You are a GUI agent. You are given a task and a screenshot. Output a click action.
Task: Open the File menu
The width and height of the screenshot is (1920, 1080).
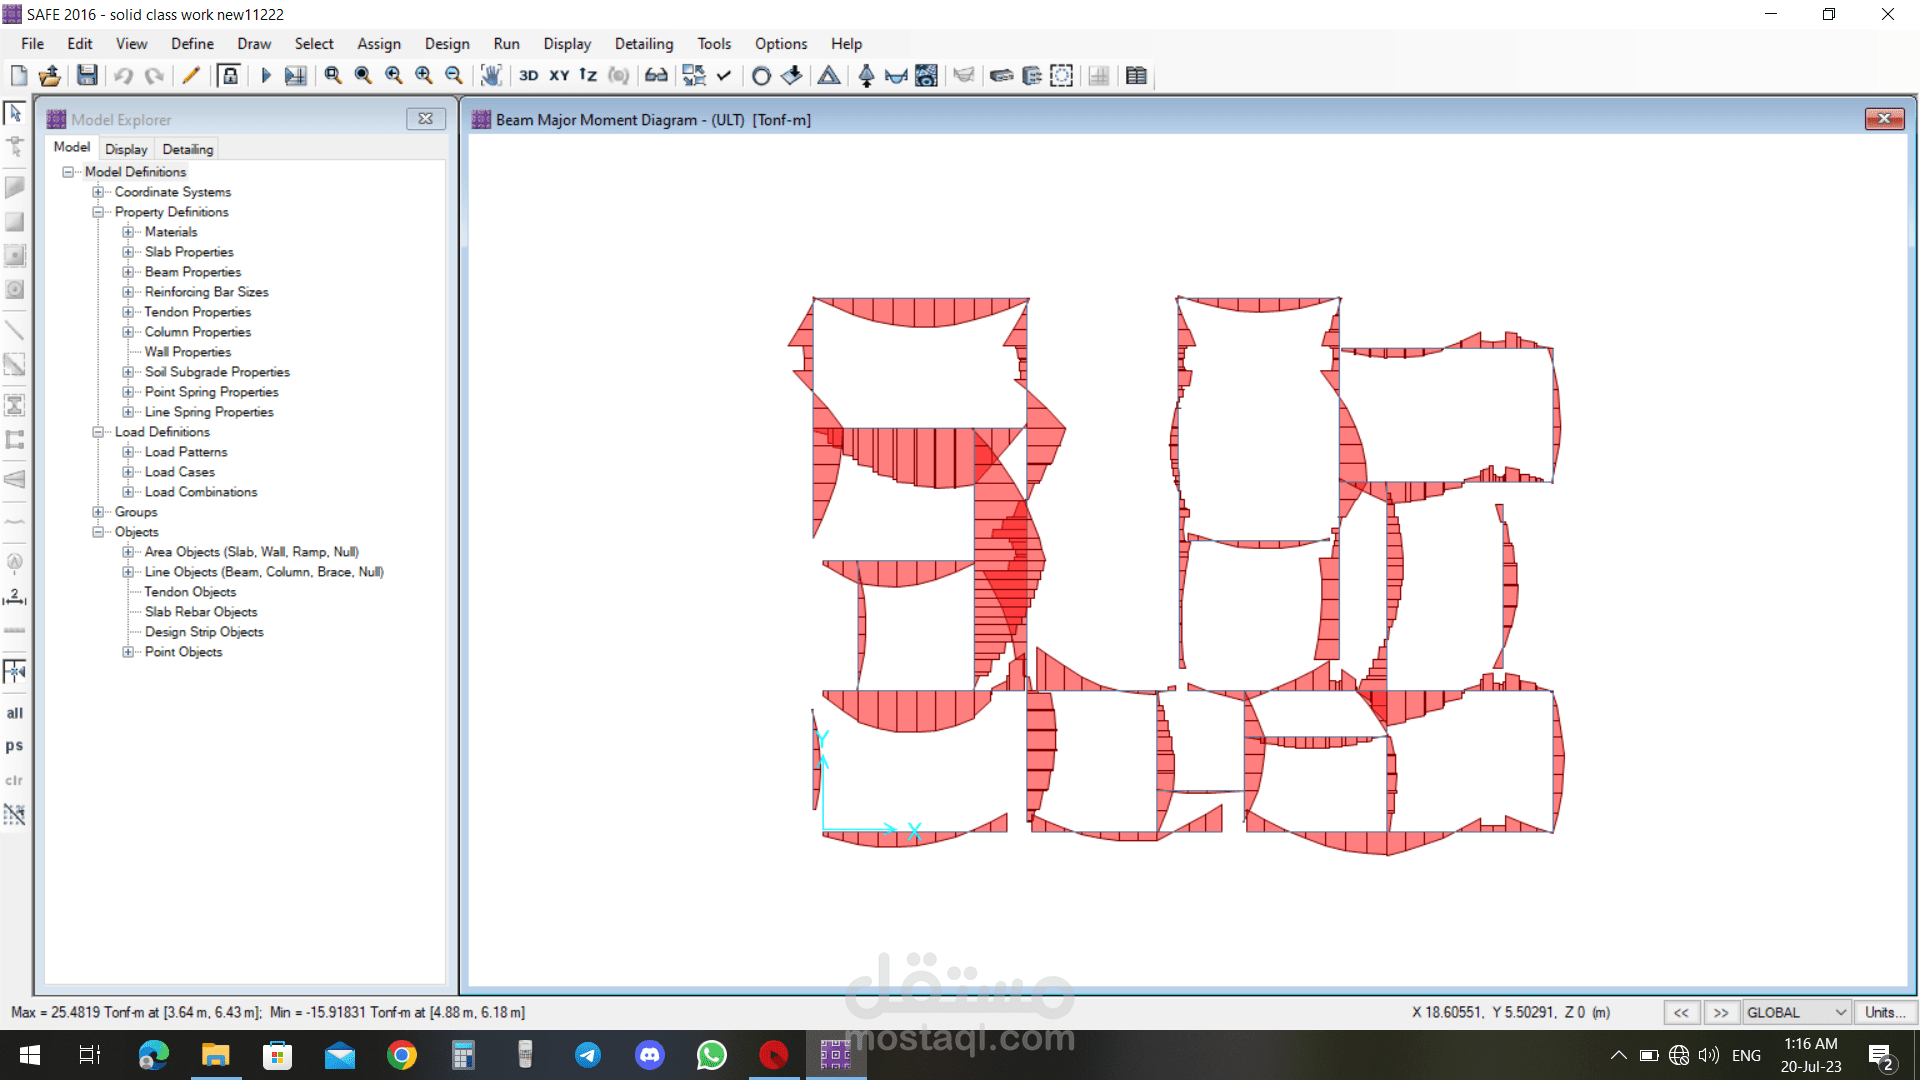[x=33, y=44]
